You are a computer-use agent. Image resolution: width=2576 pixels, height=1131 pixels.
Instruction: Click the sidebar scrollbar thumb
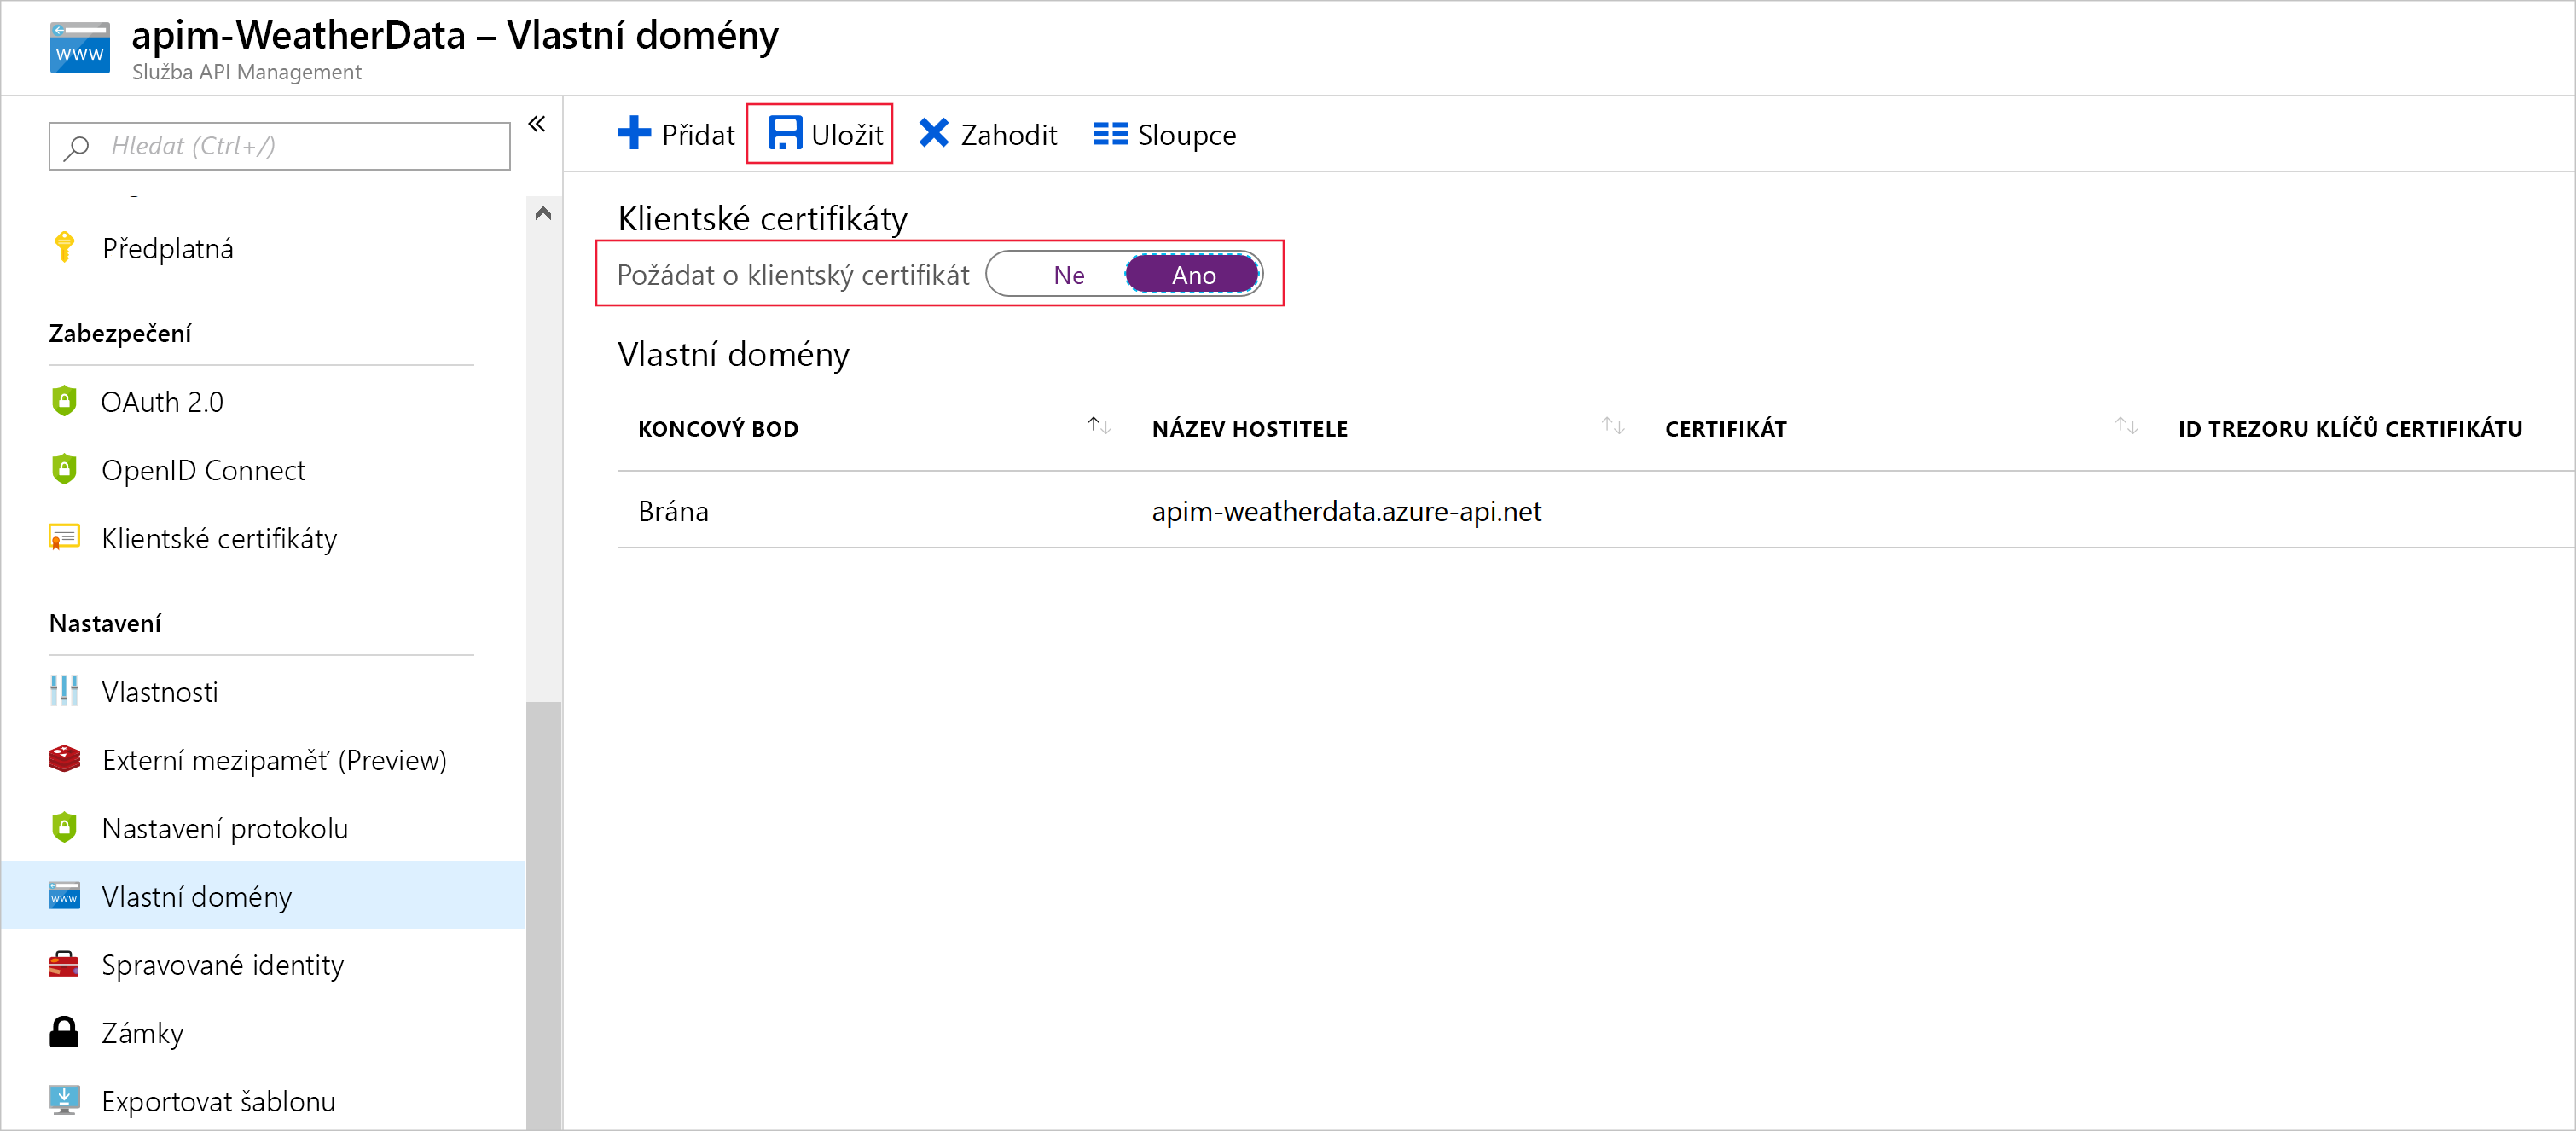[x=543, y=915]
